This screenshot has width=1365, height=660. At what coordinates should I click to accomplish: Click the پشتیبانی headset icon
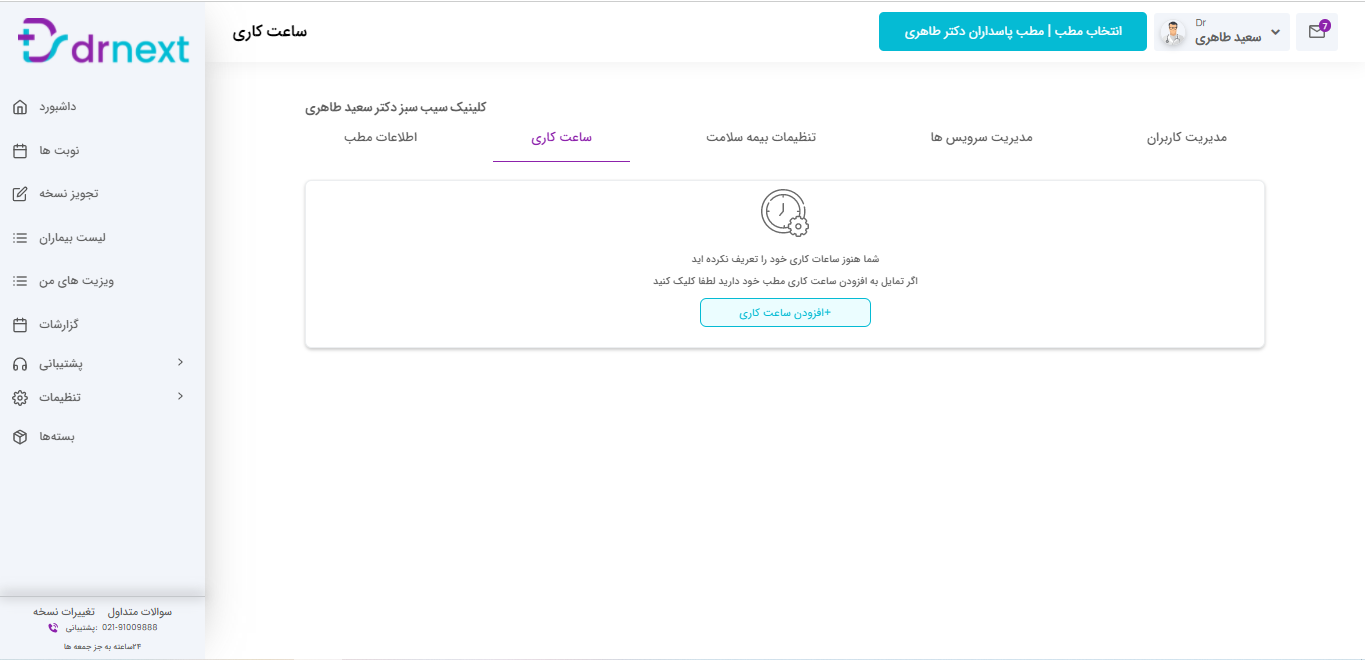(x=20, y=365)
